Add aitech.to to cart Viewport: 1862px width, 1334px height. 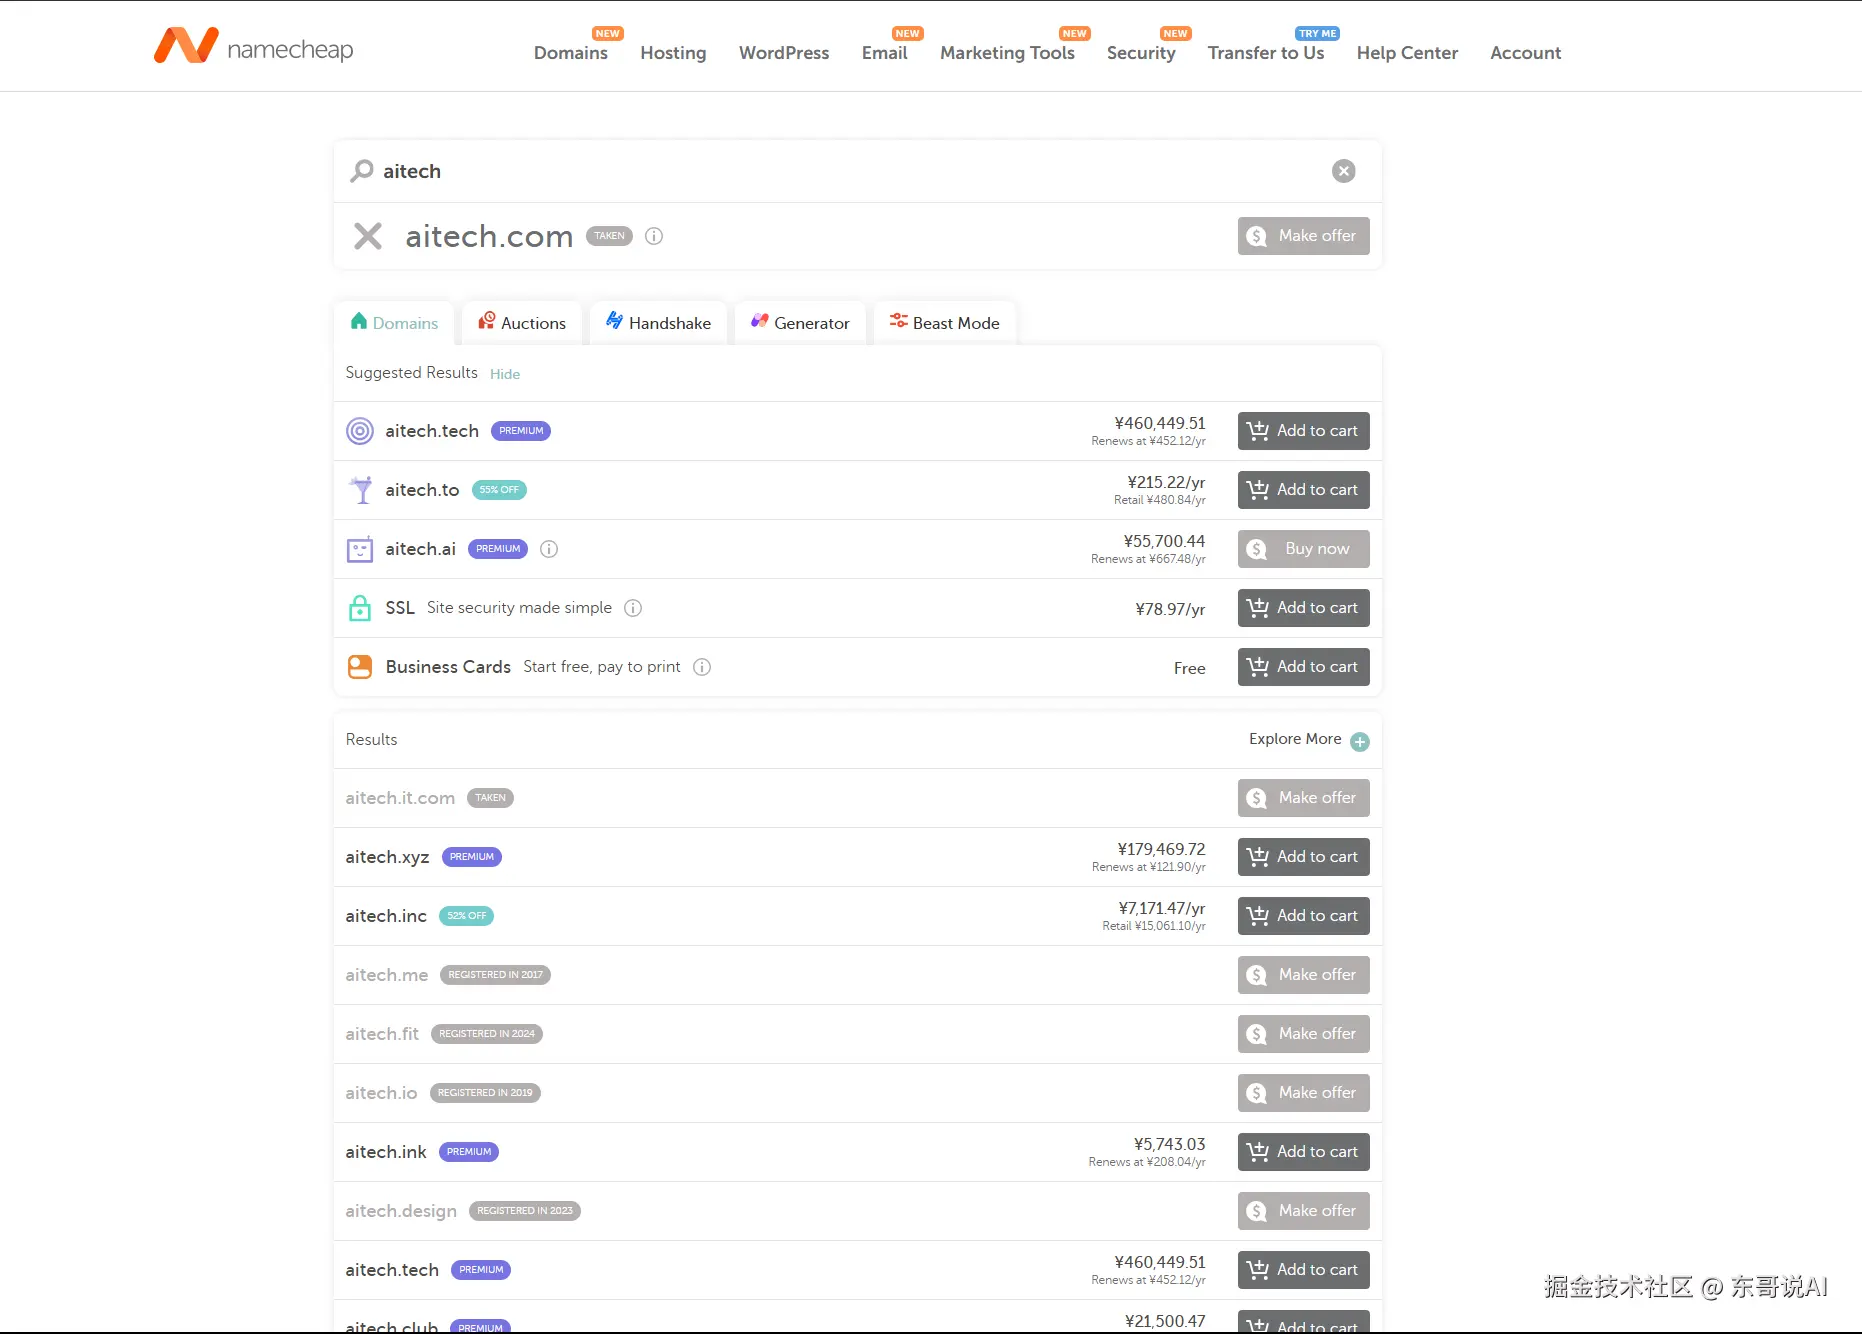(x=1303, y=490)
